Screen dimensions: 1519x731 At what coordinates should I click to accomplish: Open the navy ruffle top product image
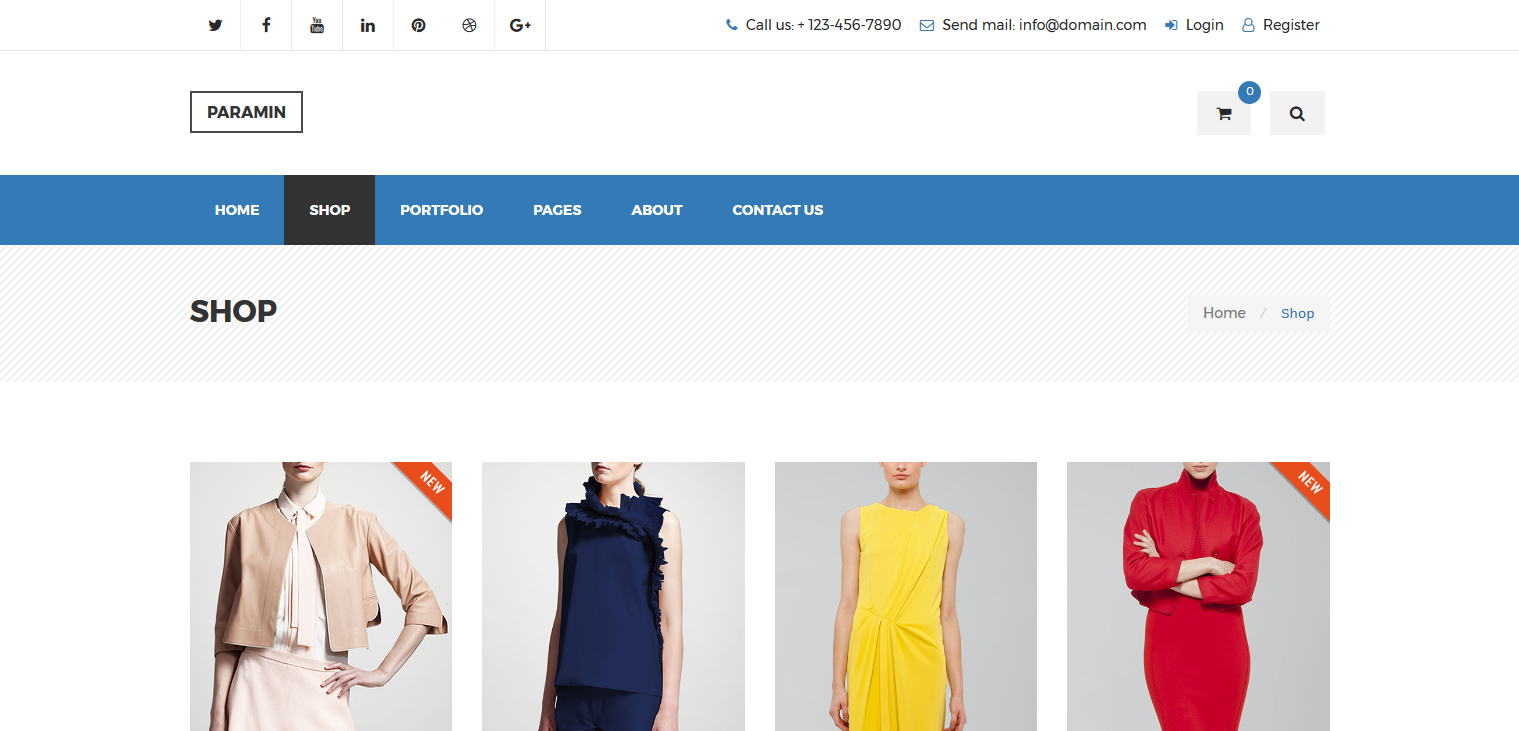click(613, 597)
